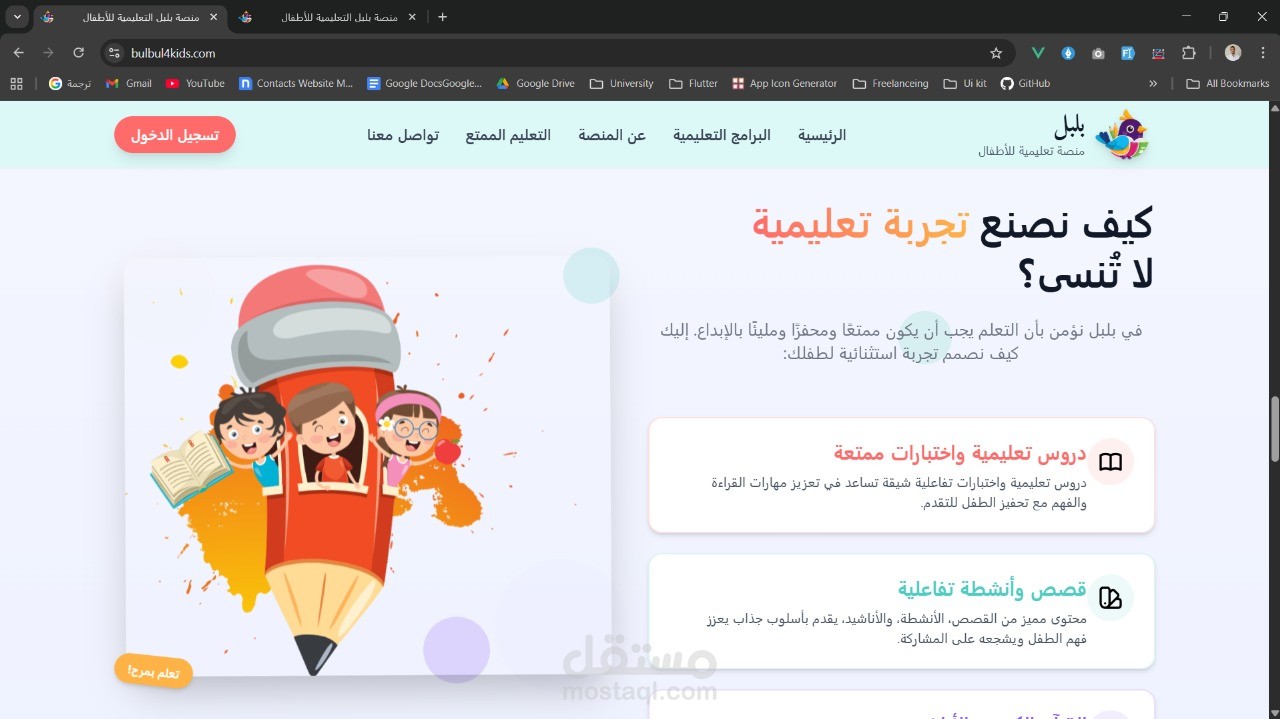Open عن المنصة nav item

pos(612,135)
